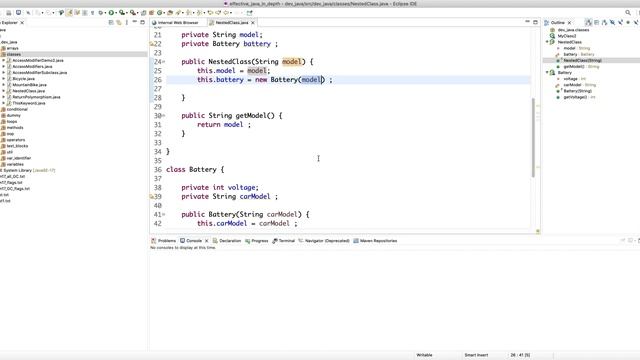
Task: Close the Console tab
Action: click(x=207, y=241)
